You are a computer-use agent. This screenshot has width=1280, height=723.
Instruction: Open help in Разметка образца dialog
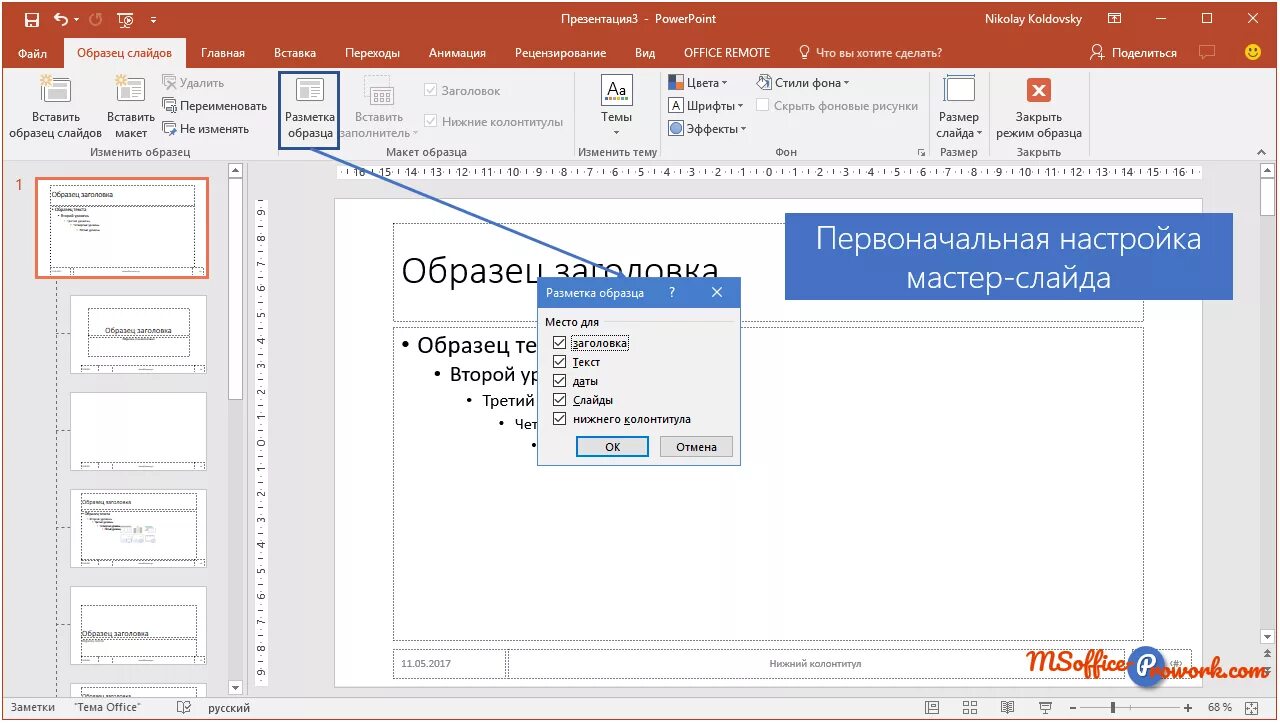click(x=671, y=293)
